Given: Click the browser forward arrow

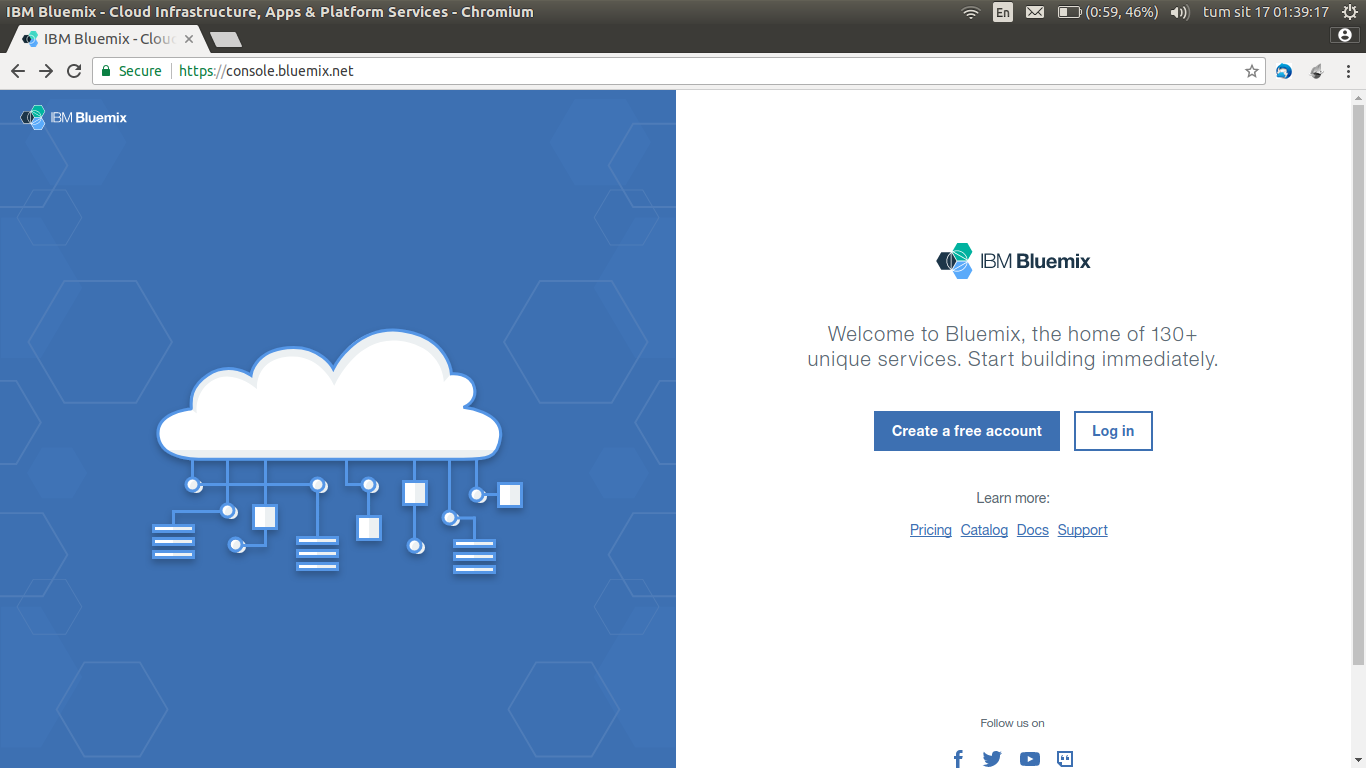Looking at the screenshot, I should pyautogui.click(x=46, y=71).
